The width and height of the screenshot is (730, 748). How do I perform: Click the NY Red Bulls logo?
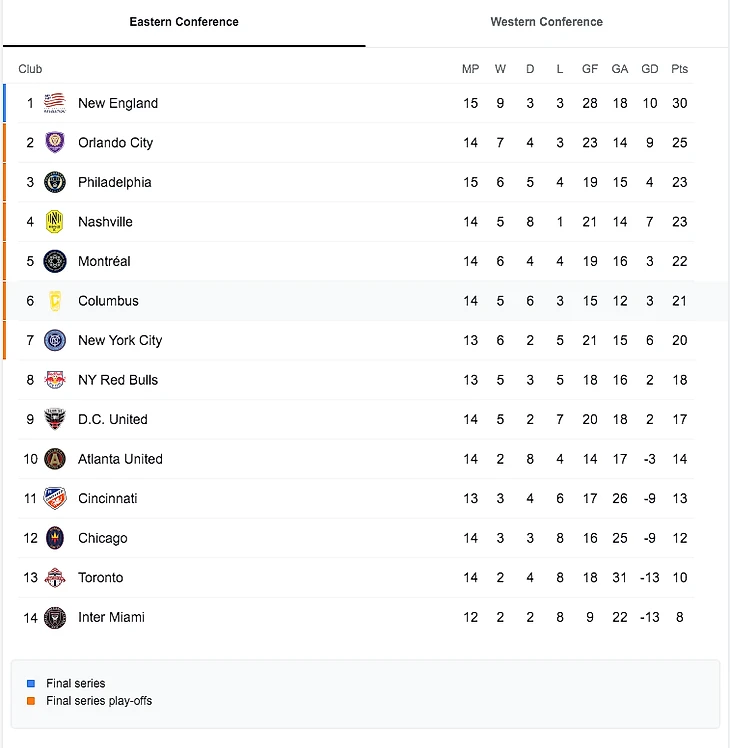click(x=55, y=380)
